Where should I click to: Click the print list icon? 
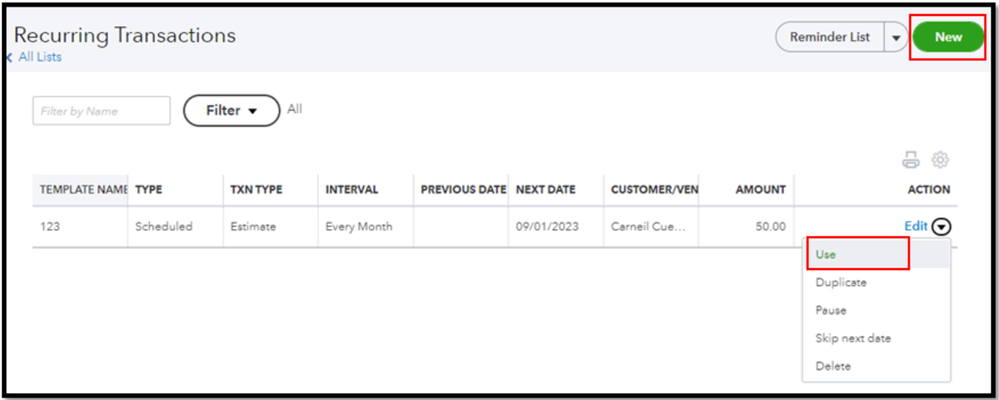pyautogui.click(x=910, y=160)
